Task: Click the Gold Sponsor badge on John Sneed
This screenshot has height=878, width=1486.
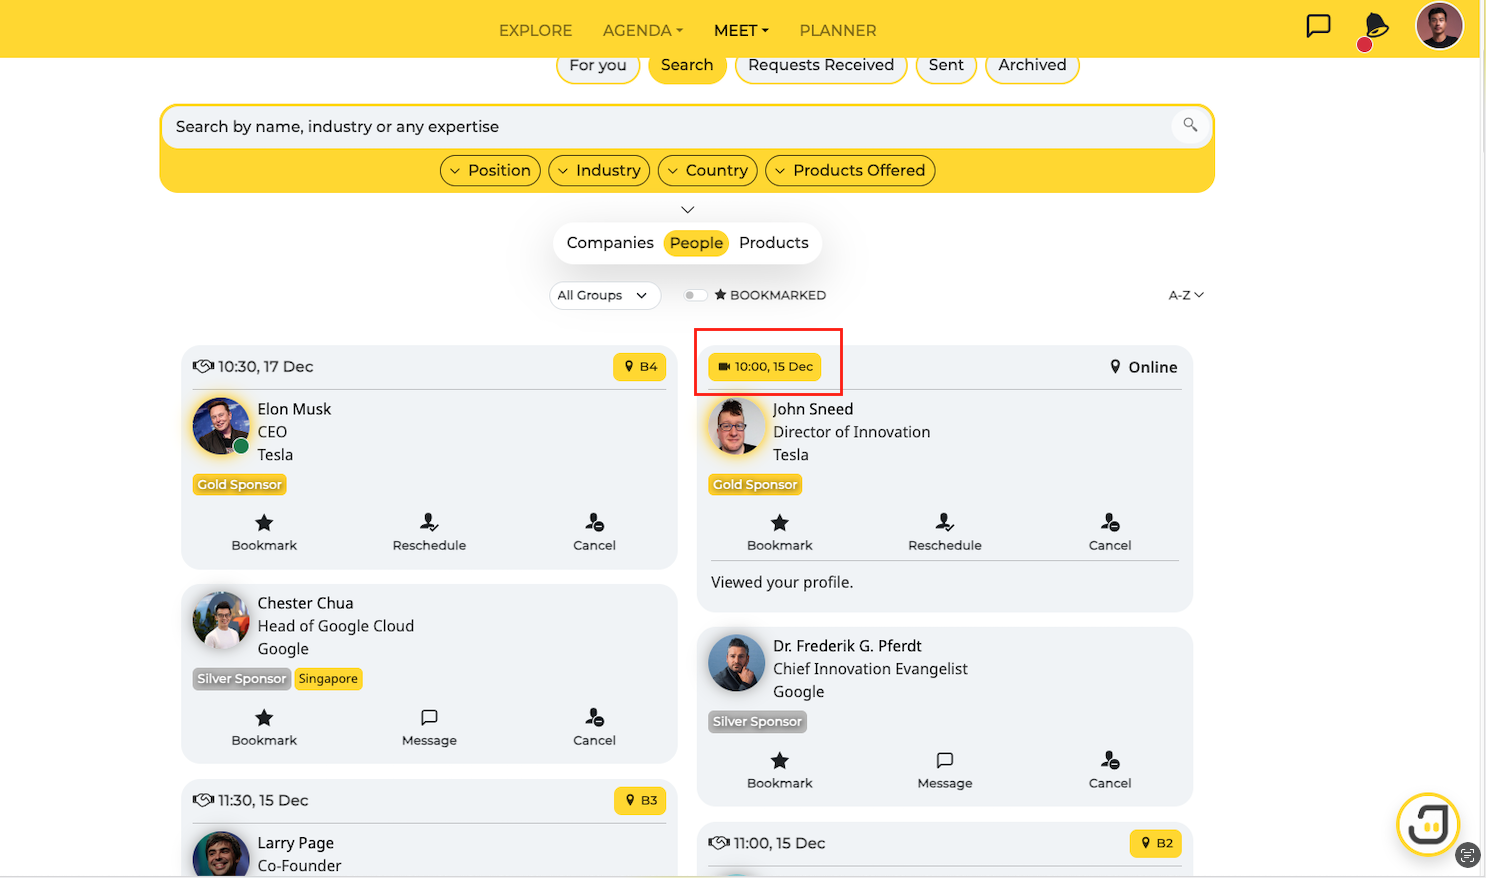Action: click(x=755, y=485)
